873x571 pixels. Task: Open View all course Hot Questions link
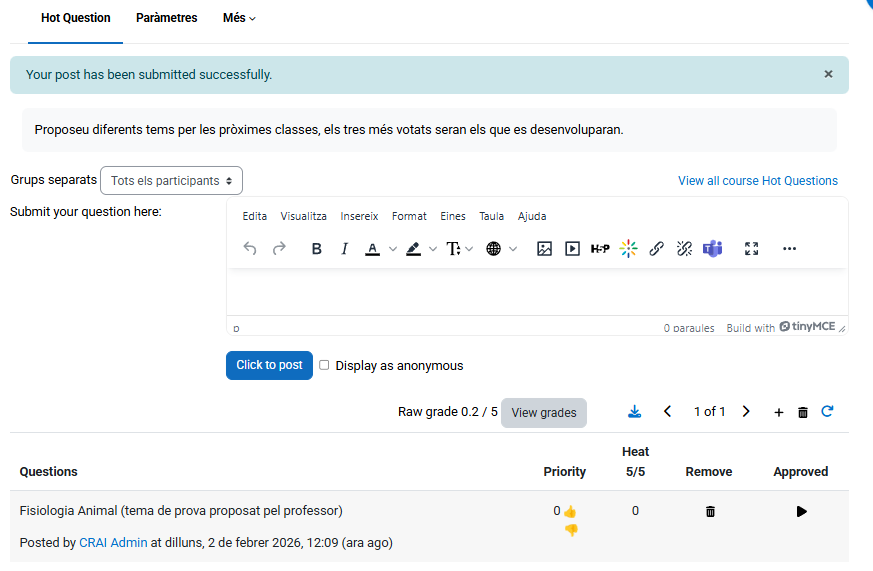coord(757,181)
